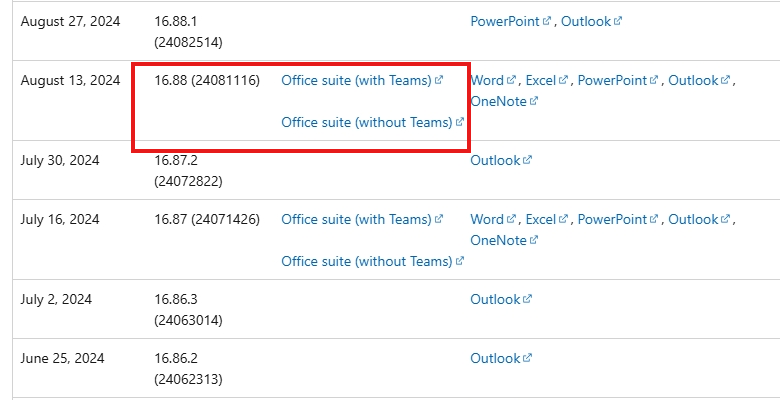Select the date cell August 13, 2024
The width and height of the screenshot is (780, 400).
[70, 81]
